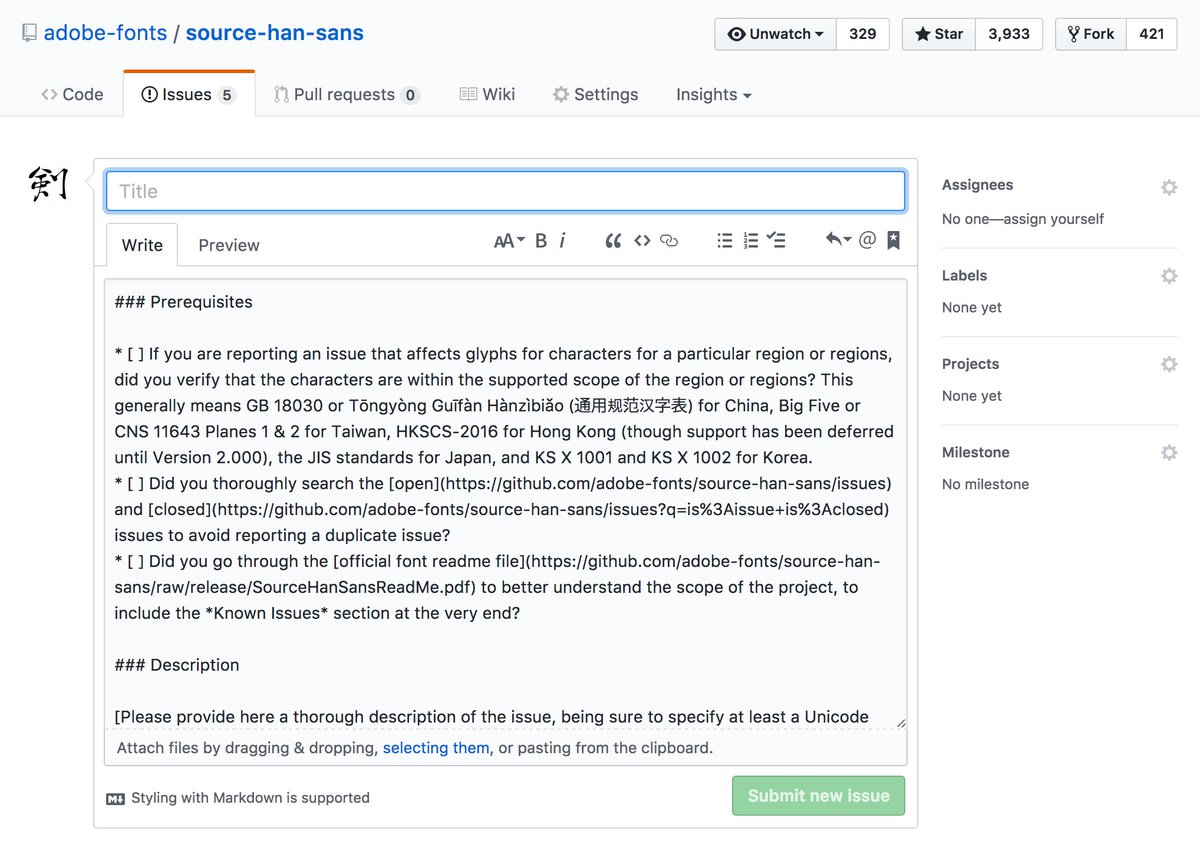The width and height of the screenshot is (1200, 844).
Task: Insert inline code formatting
Action: tap(641, 240)
